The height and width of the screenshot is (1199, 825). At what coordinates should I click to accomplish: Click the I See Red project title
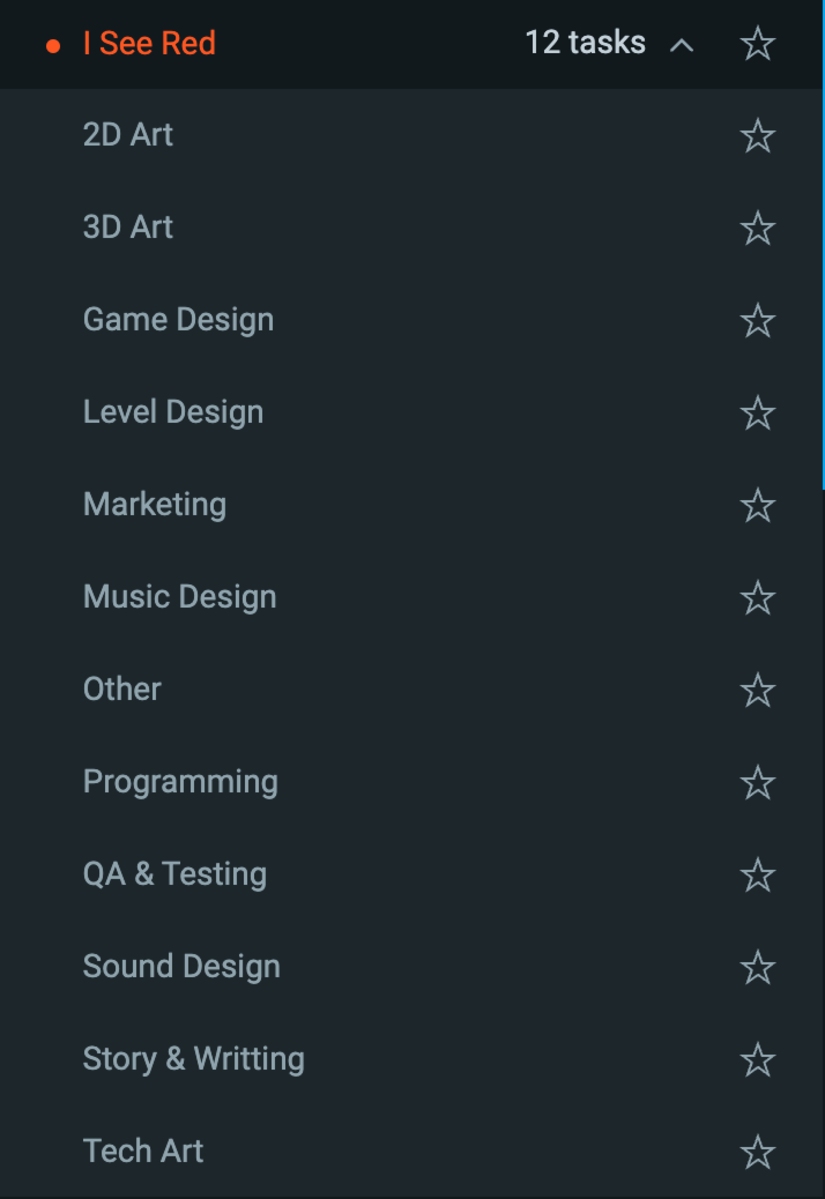pyautogui.click(x=149, y=44)
